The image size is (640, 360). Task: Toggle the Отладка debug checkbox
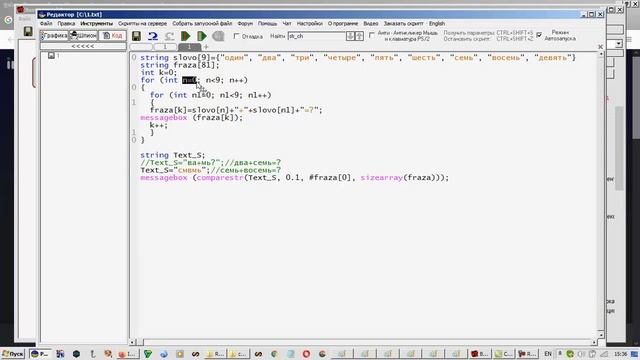click(236, 36)
